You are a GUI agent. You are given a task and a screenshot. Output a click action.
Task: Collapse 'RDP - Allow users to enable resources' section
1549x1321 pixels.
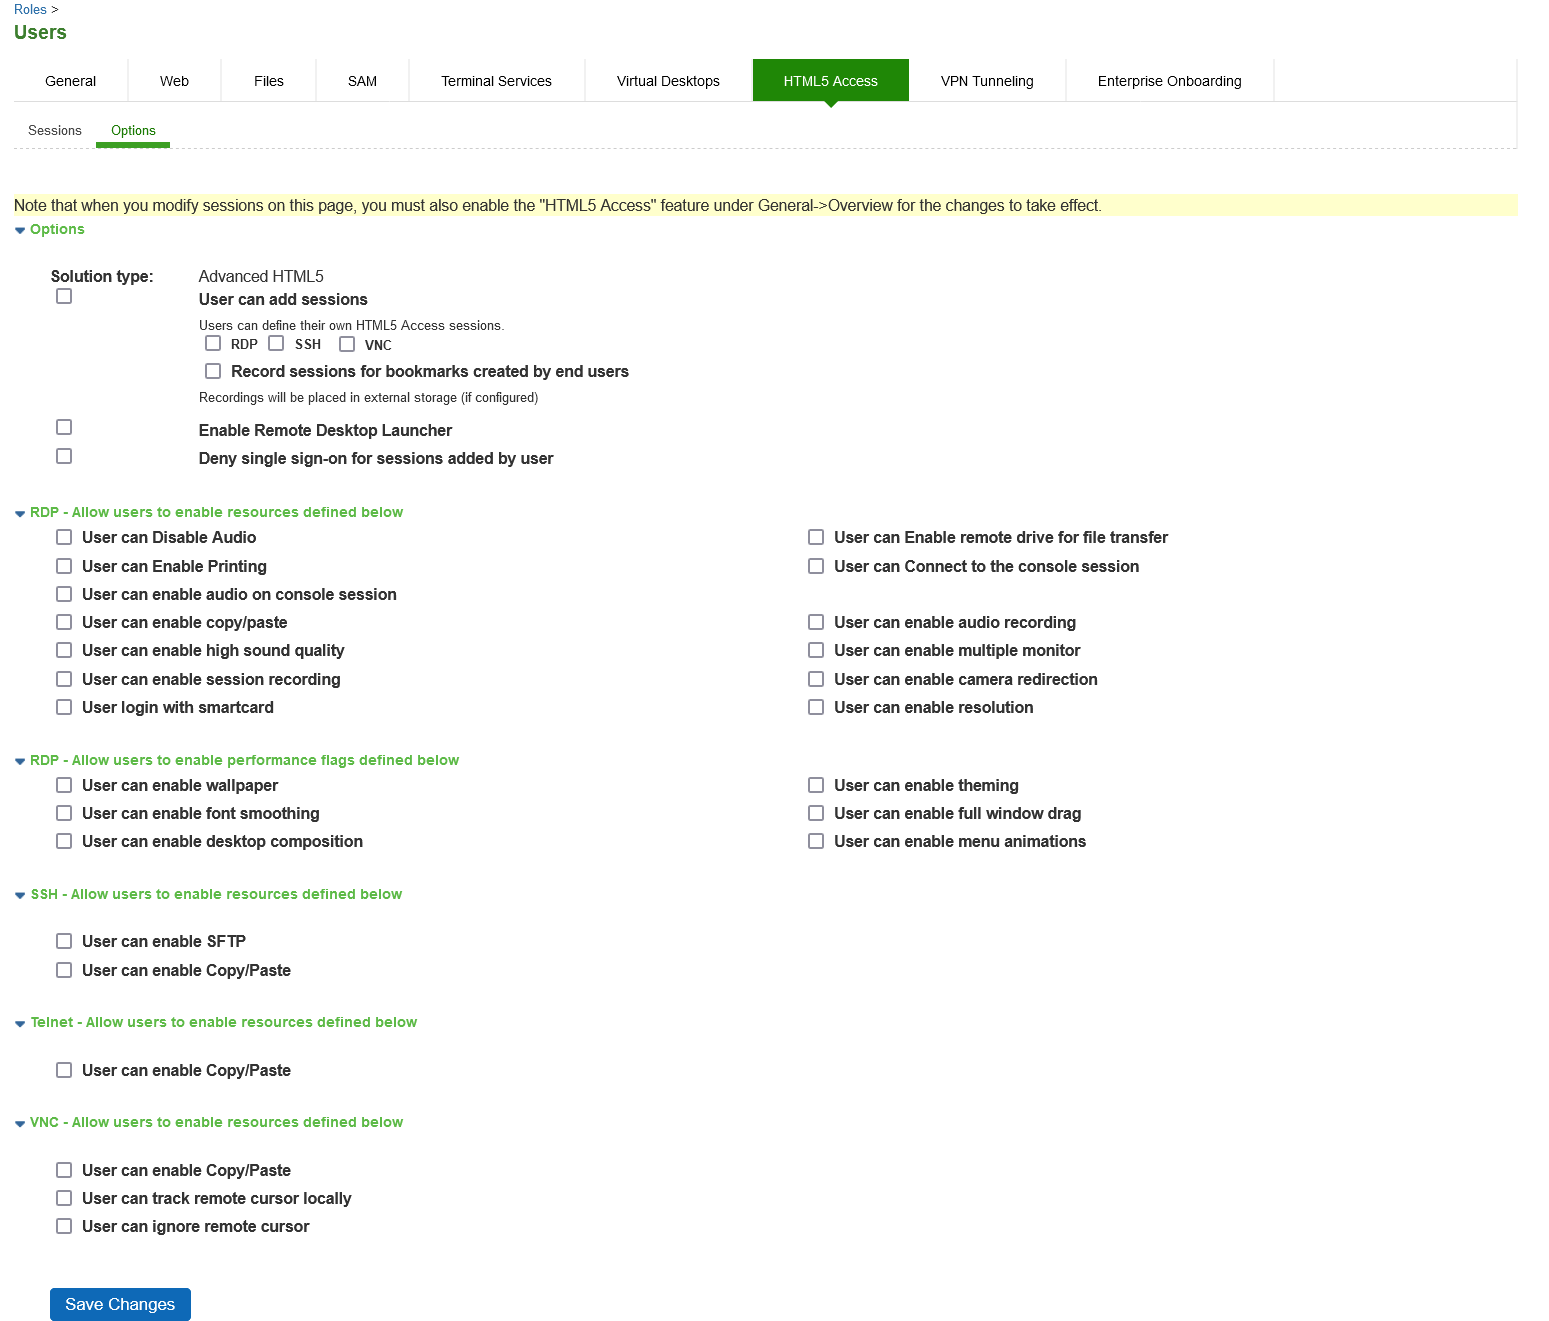pos(20,512)
